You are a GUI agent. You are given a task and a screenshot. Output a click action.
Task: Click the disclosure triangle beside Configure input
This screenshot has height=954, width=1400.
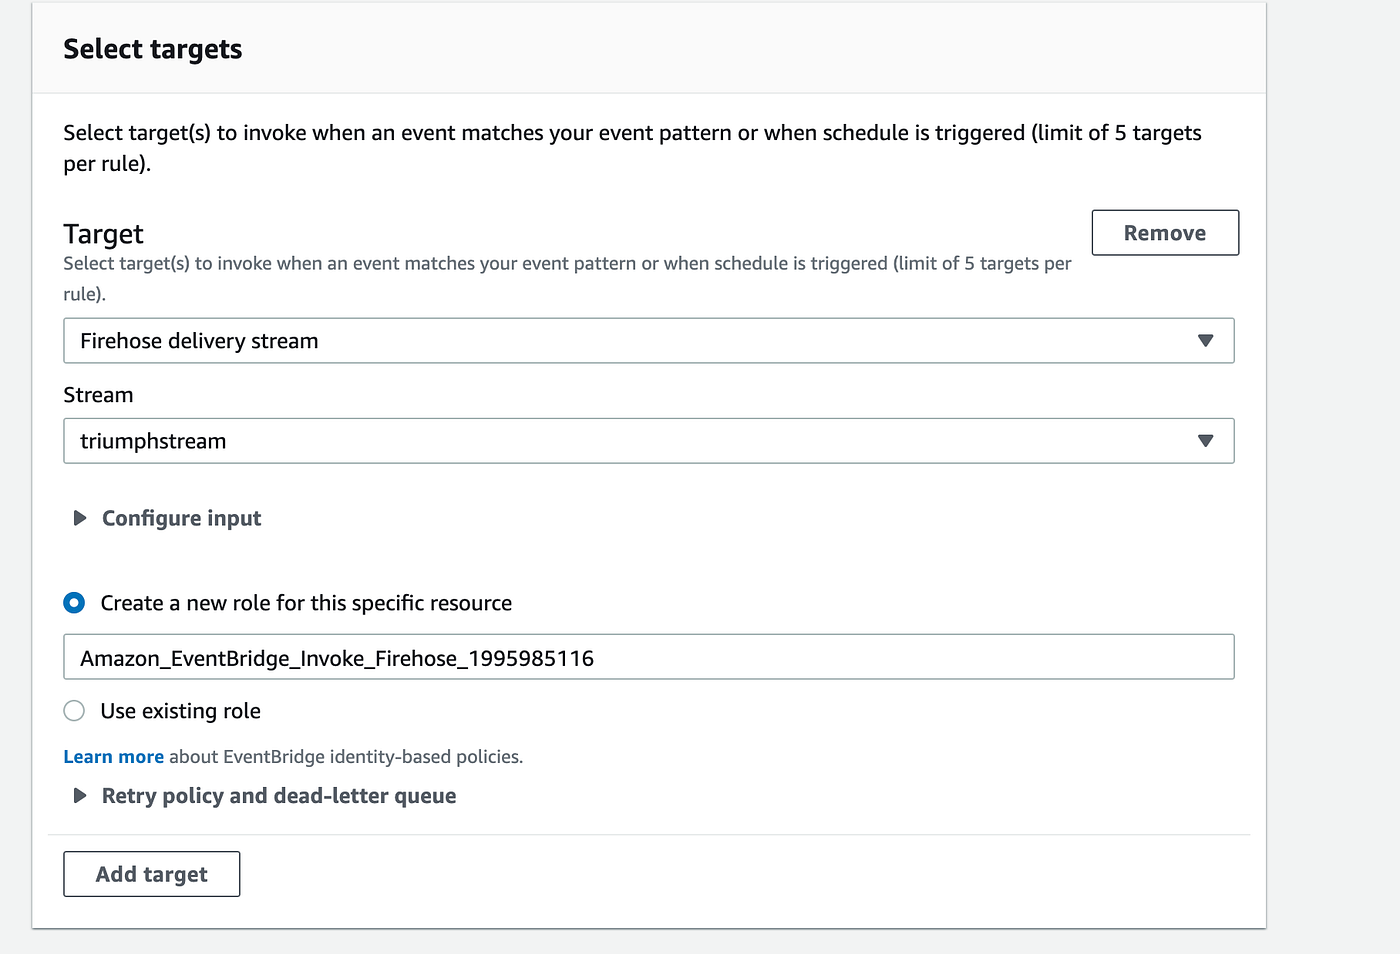[x=80, y=518]
